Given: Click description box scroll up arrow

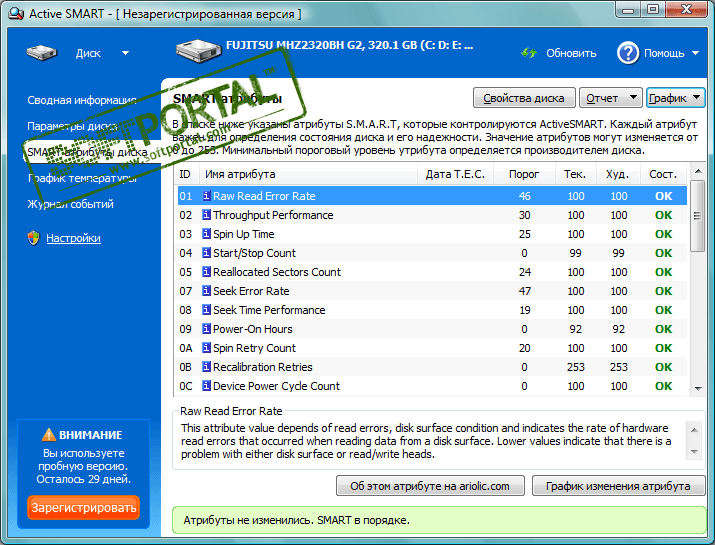Looking at the screenshot, I should pos(694,430).
